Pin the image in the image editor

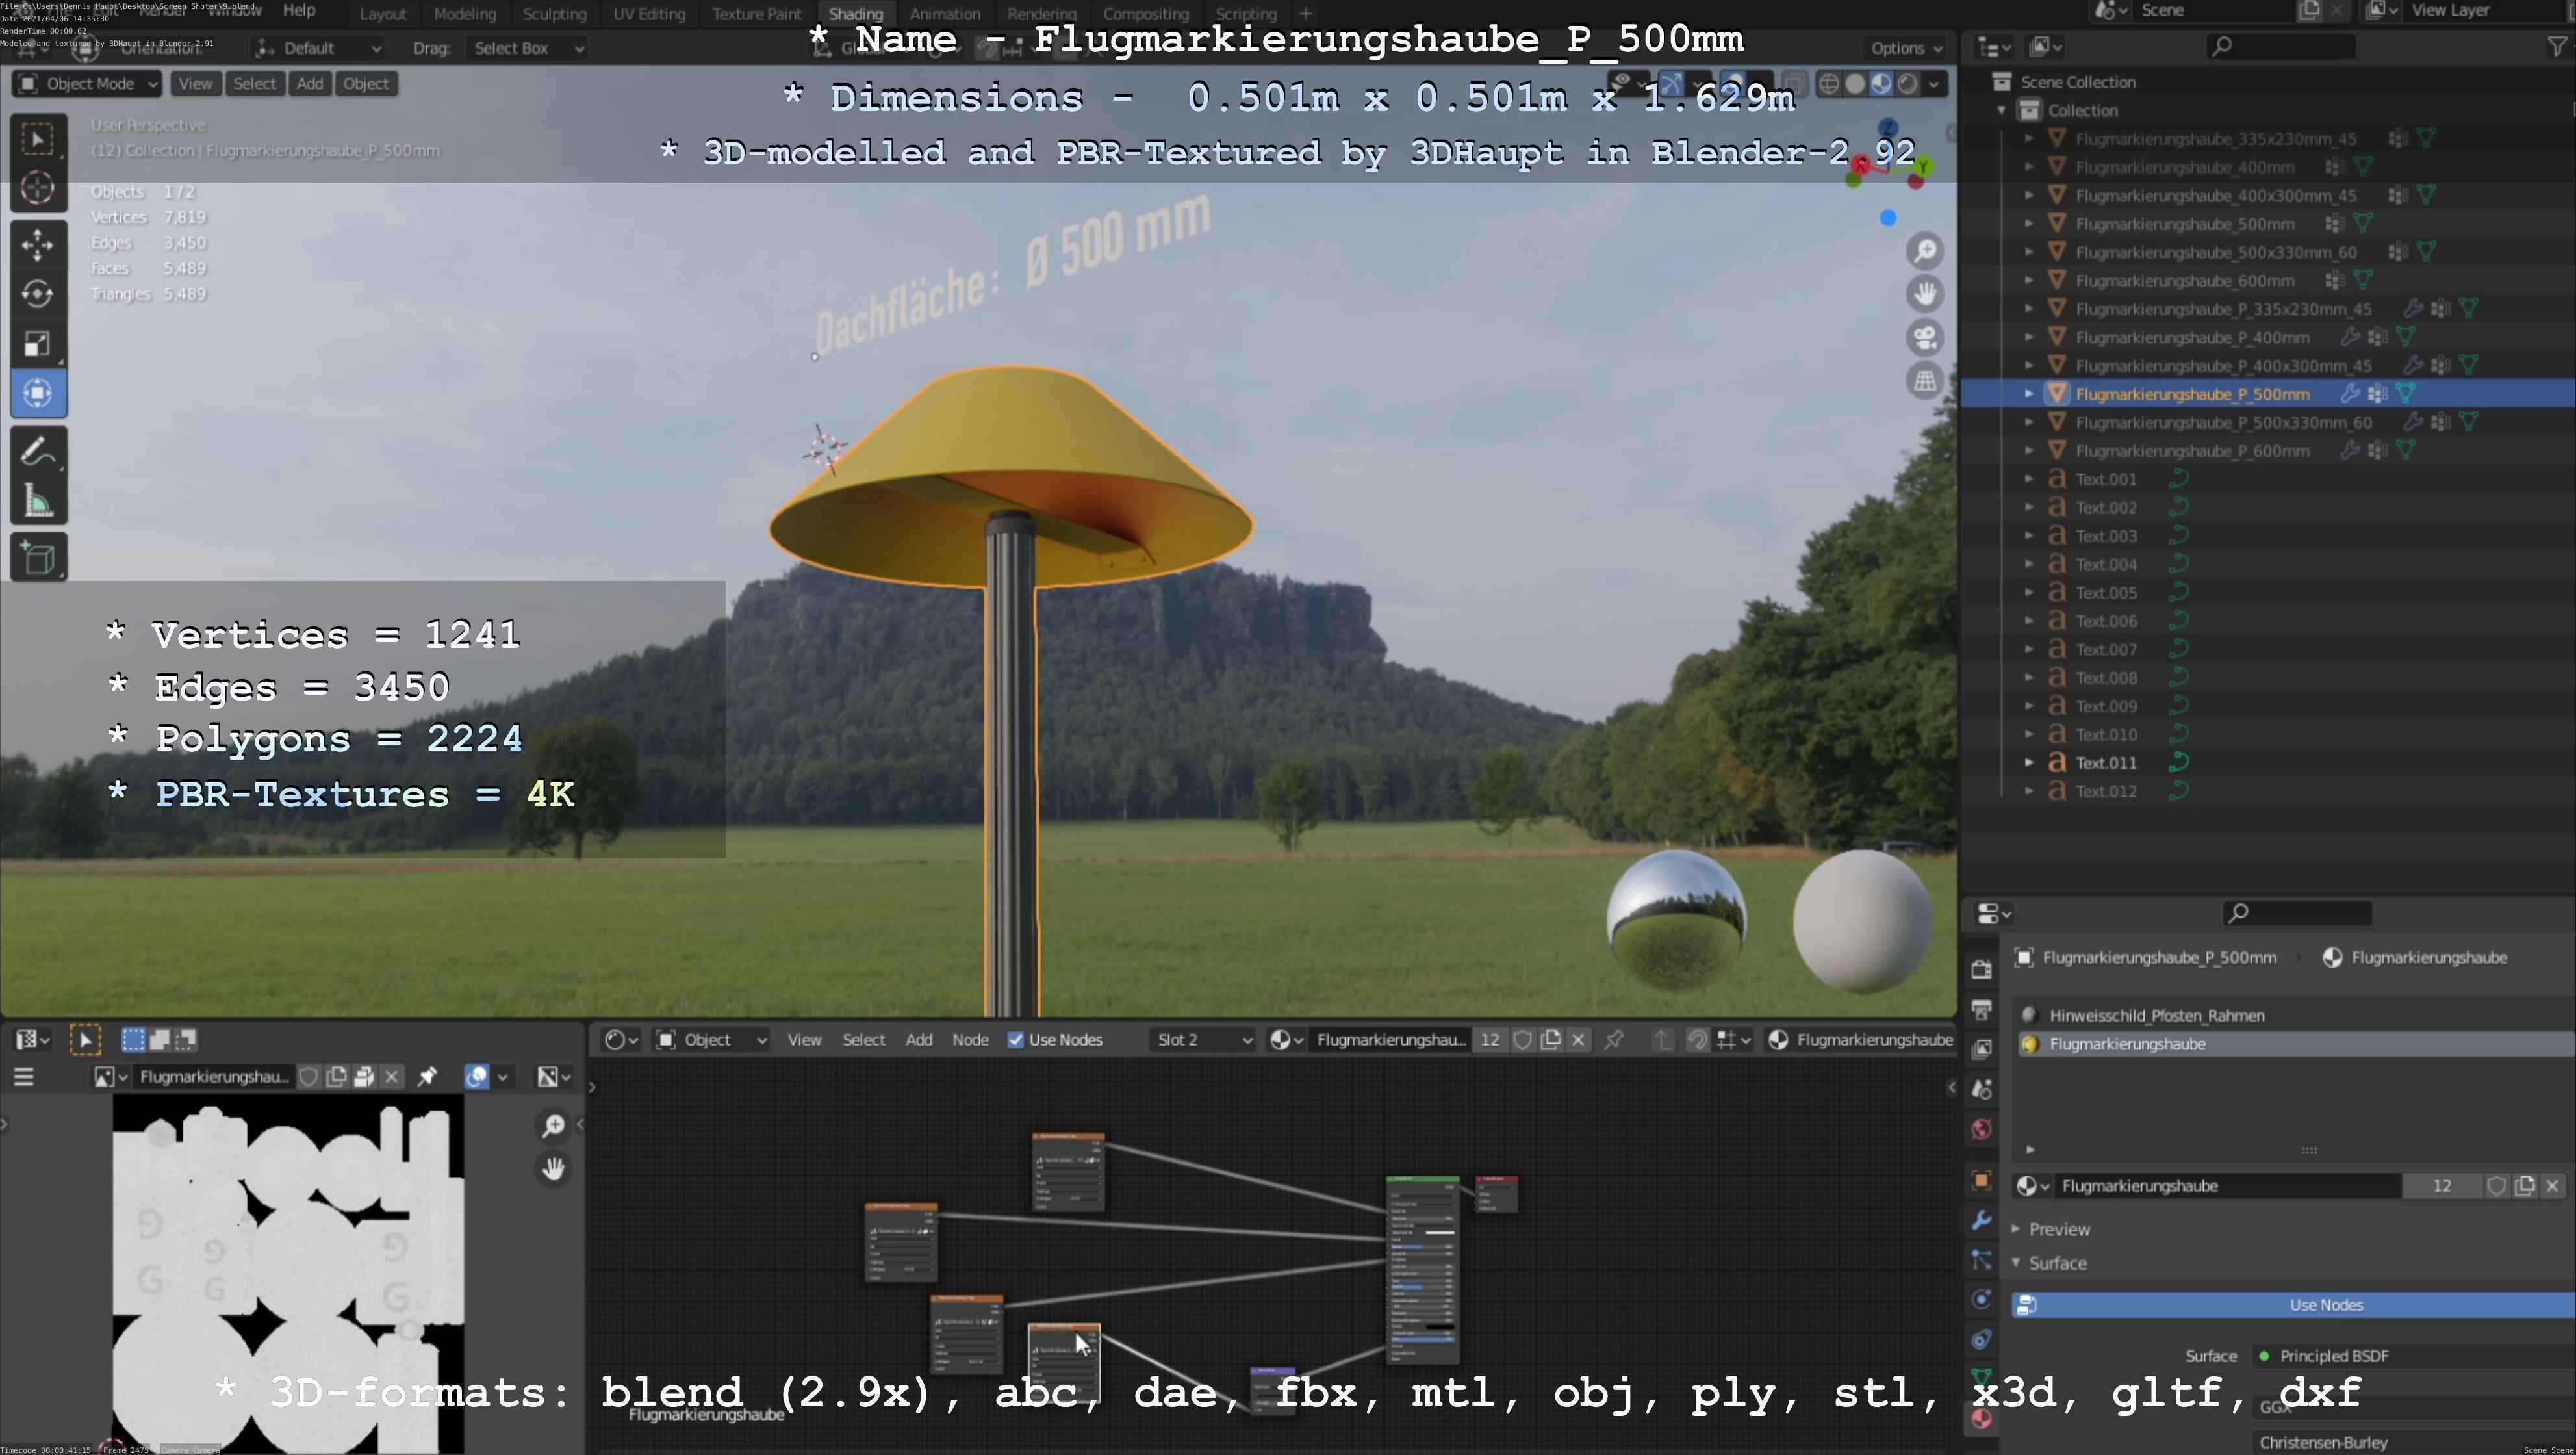click(x=427, y=1076)
